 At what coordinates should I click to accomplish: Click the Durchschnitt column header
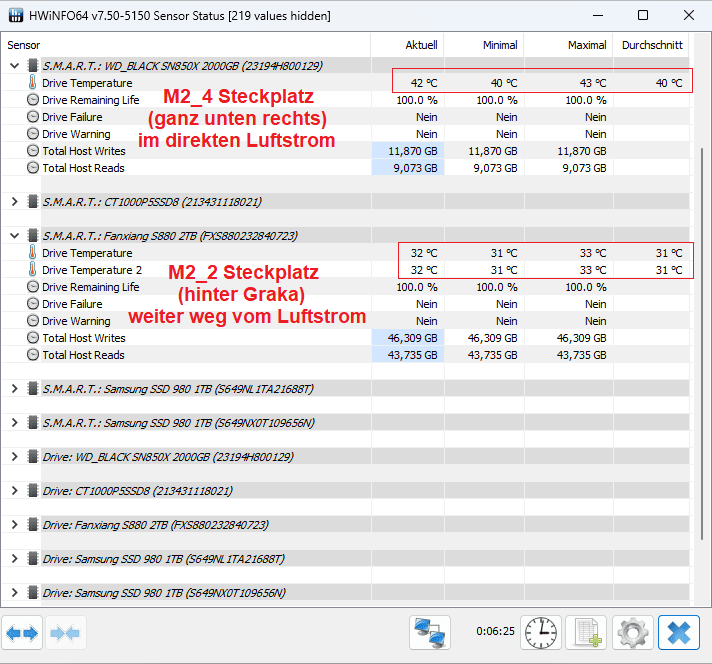pos(651,45)
